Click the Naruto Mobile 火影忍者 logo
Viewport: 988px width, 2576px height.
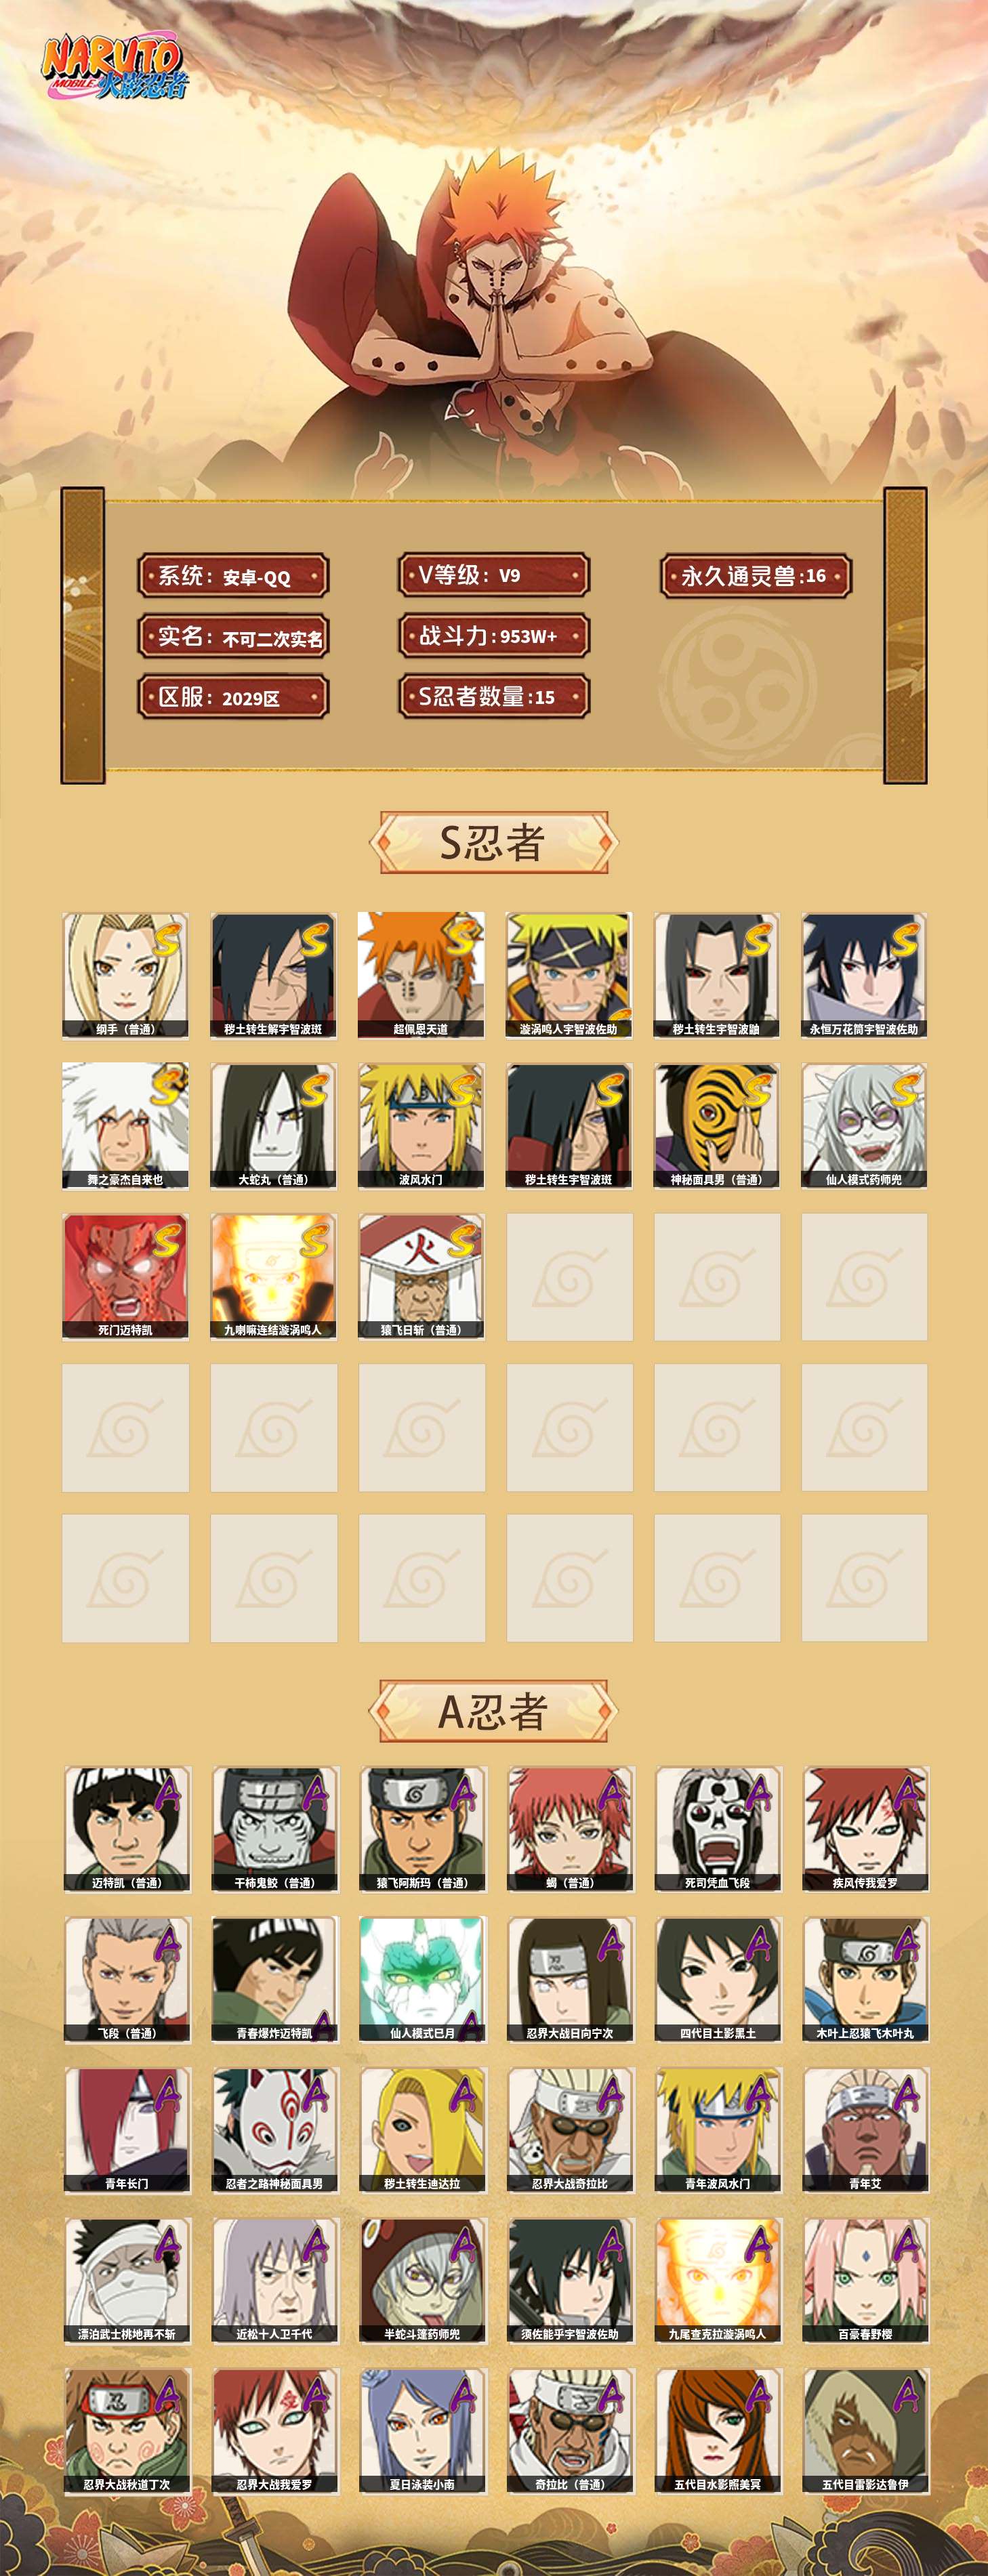pos(113,68)
